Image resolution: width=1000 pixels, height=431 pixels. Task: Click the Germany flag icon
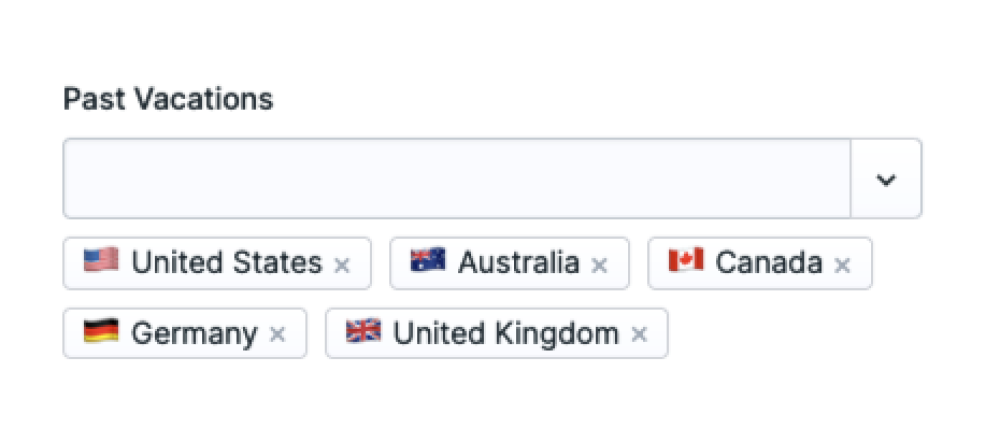[101, 332]
